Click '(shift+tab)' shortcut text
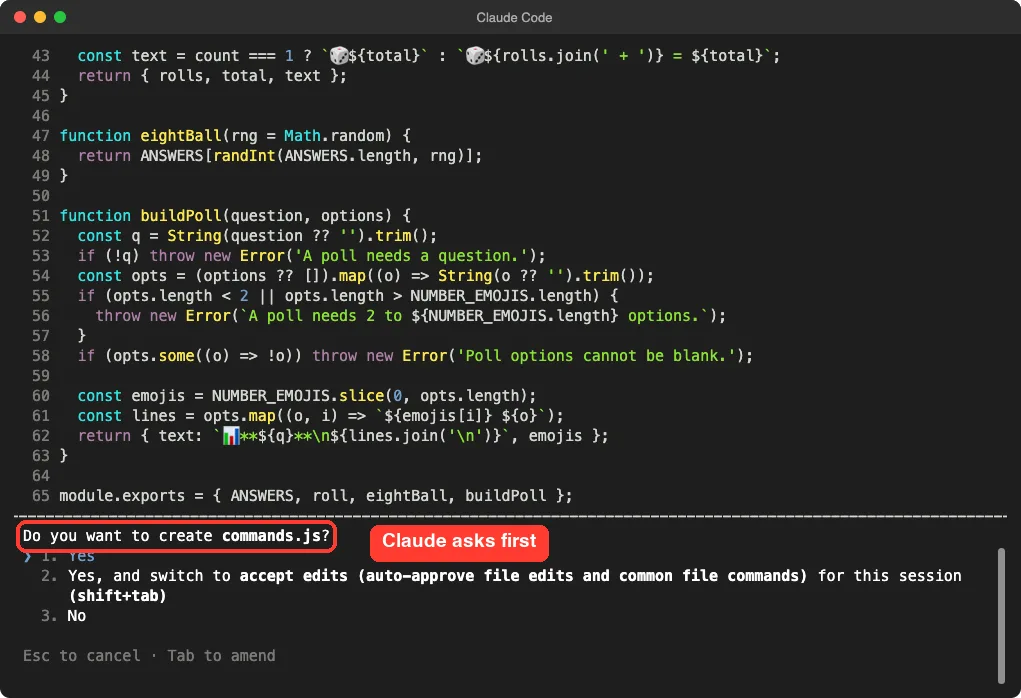The image size is (1021, 698). (117, 596)
